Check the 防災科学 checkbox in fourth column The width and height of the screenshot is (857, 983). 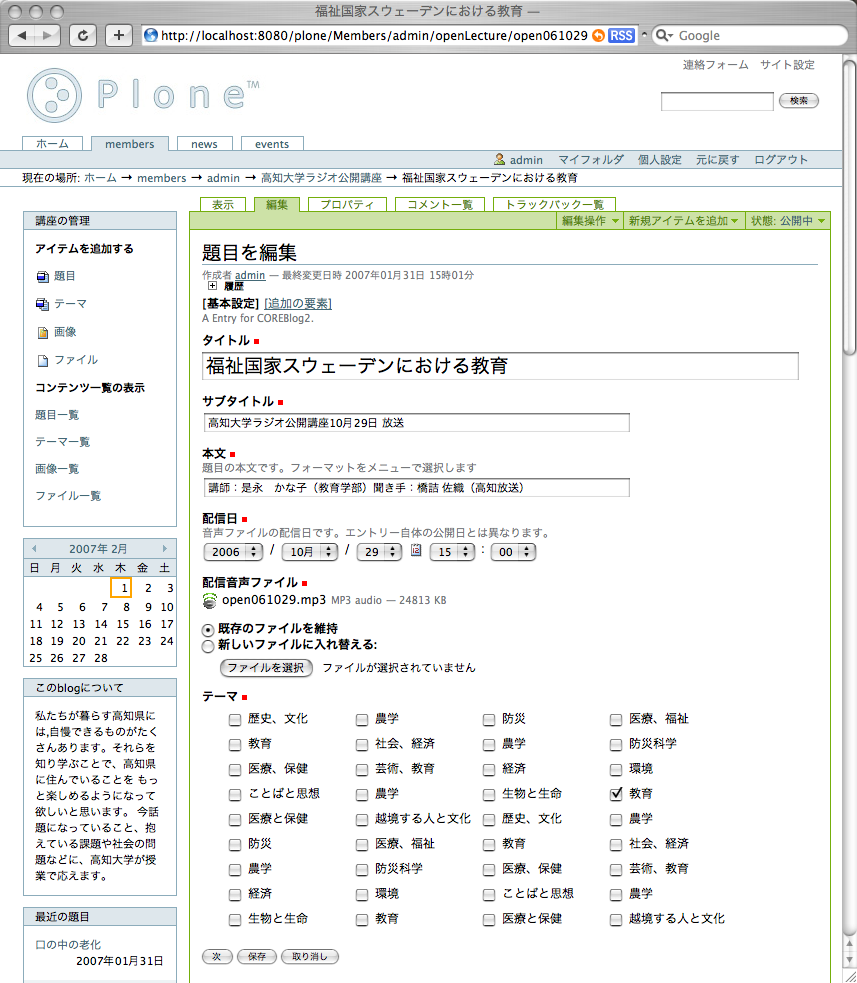coord(616,744)
